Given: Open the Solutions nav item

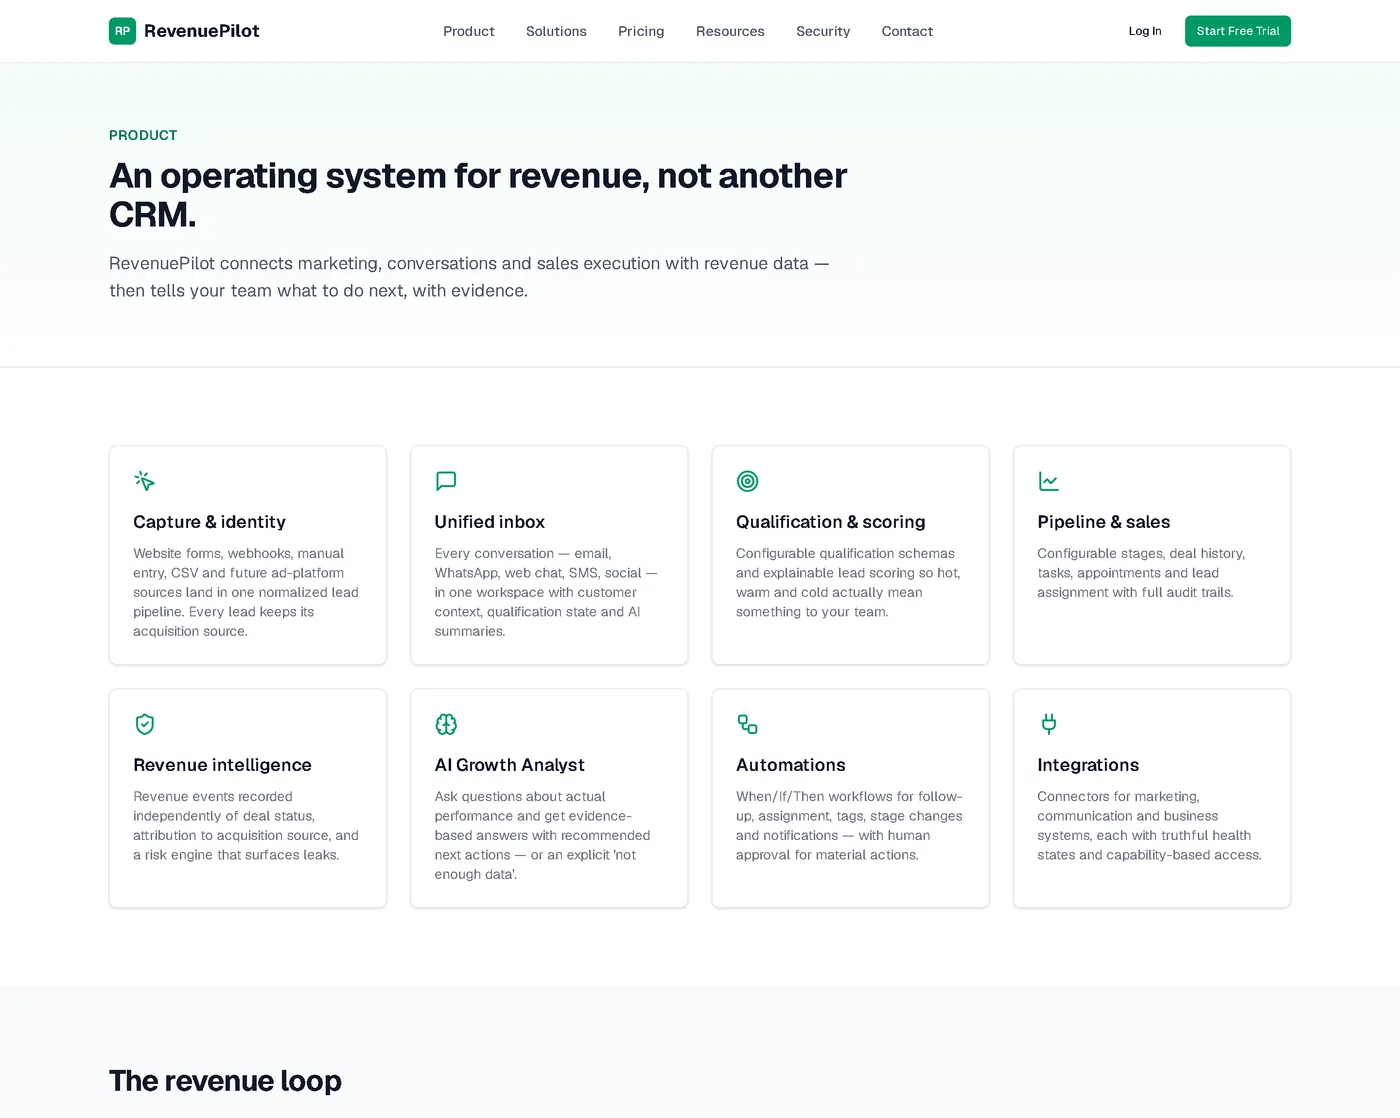Looking at the screenshot, I should [556, 31].
